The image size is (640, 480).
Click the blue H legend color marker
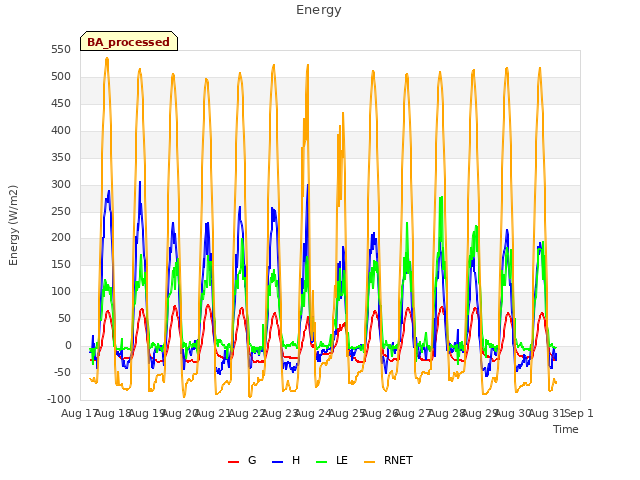tap(277, 462)
